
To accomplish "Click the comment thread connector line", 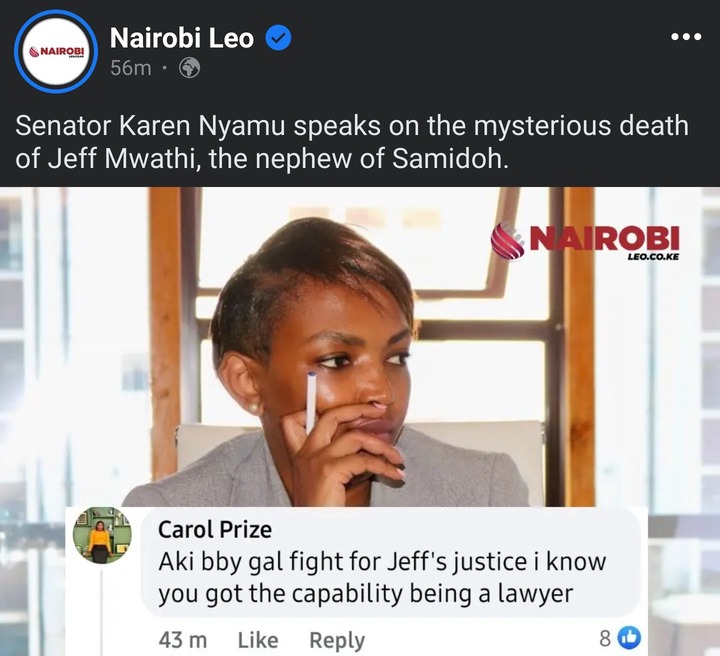I will point(101,612).
